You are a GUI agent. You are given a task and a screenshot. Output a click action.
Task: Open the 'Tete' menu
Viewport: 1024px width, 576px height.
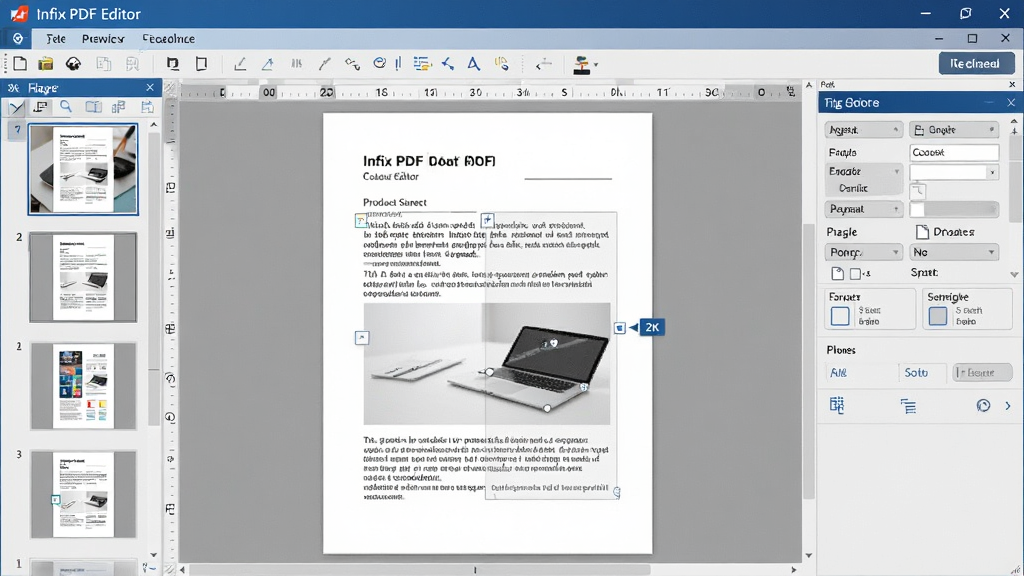point(56,39)
